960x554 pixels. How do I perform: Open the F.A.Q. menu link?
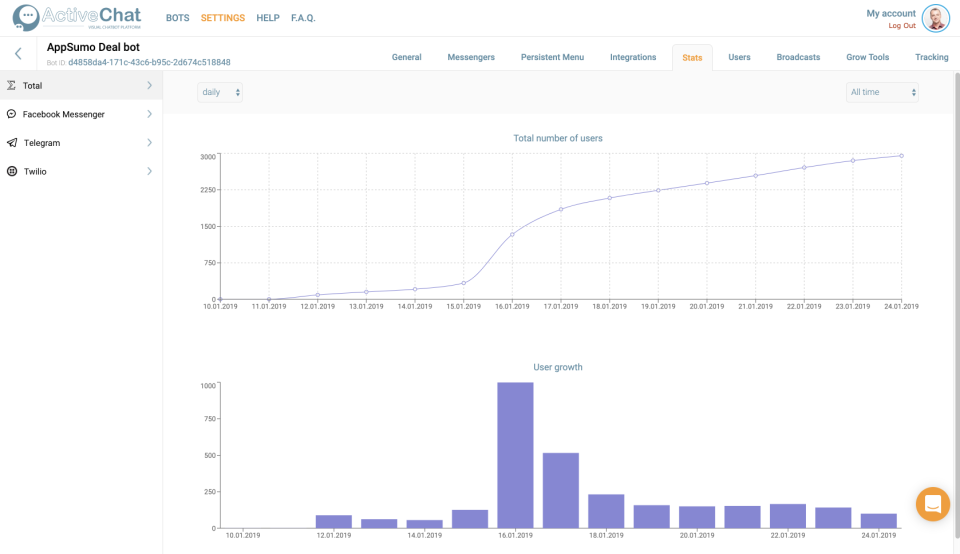(303, 18)
